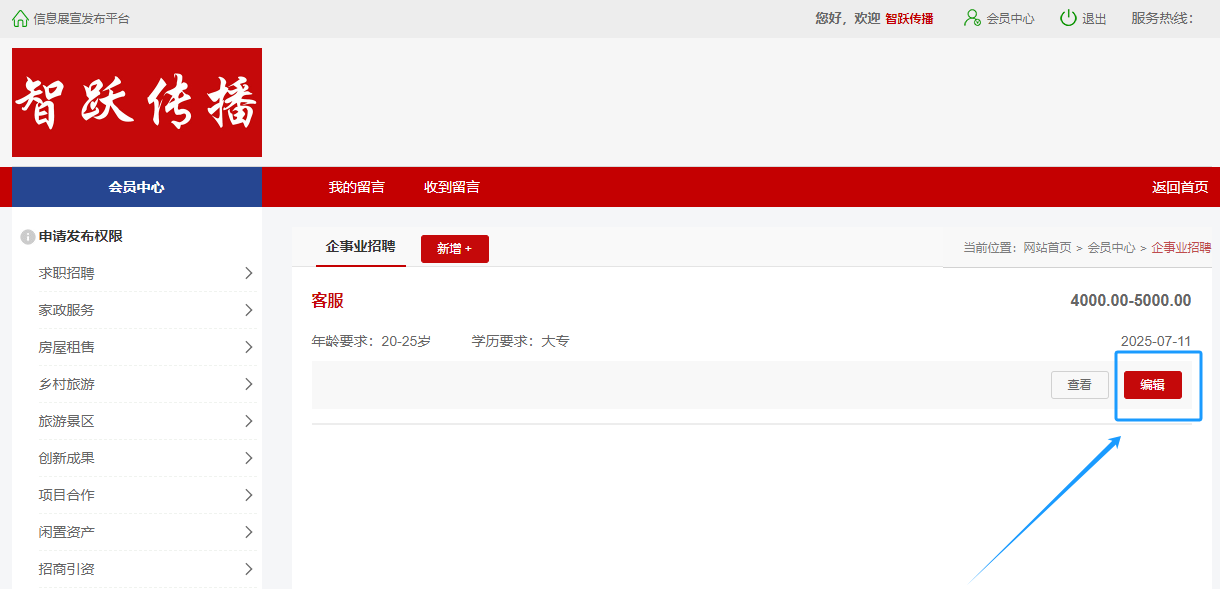1220x589 pixels.
Task: Click 会员中心 in the breadcrumb
Action: tap(1112, 248)
